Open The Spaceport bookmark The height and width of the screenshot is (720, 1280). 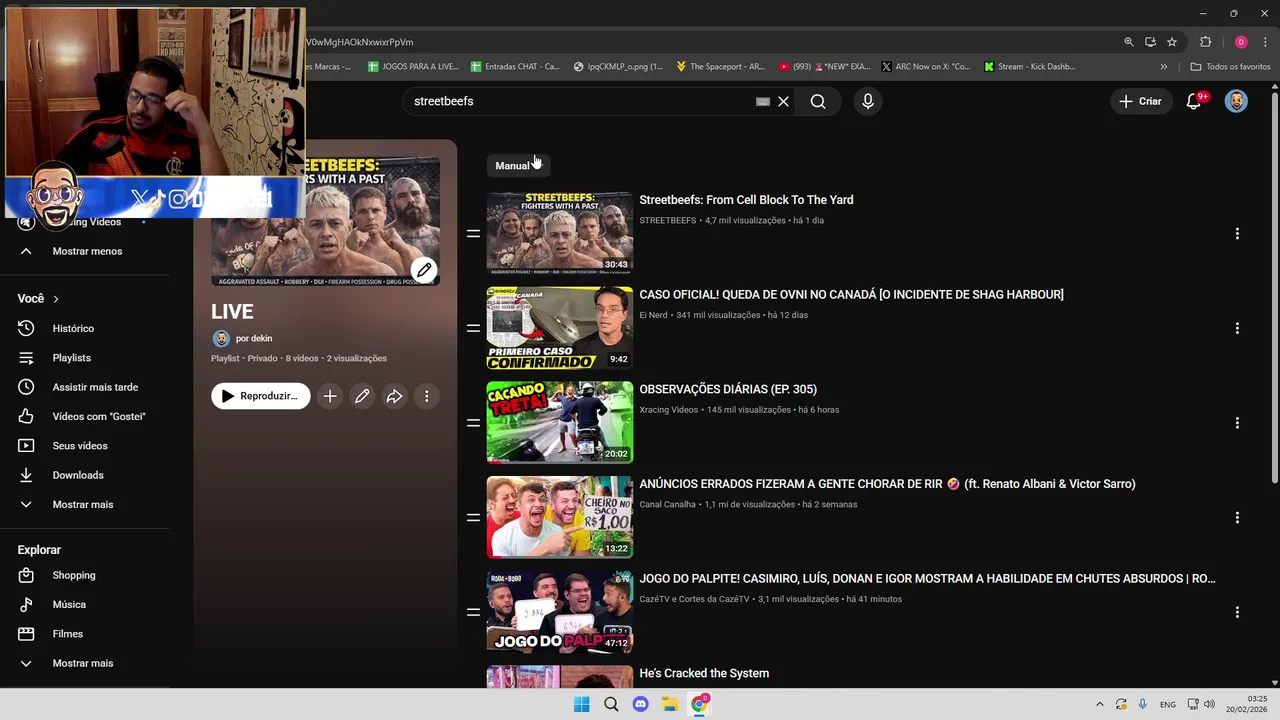(x=720, y=67)
